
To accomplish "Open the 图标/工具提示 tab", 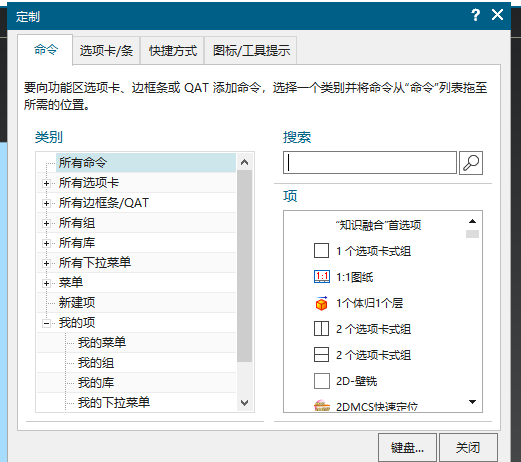I will click(251, 51).
